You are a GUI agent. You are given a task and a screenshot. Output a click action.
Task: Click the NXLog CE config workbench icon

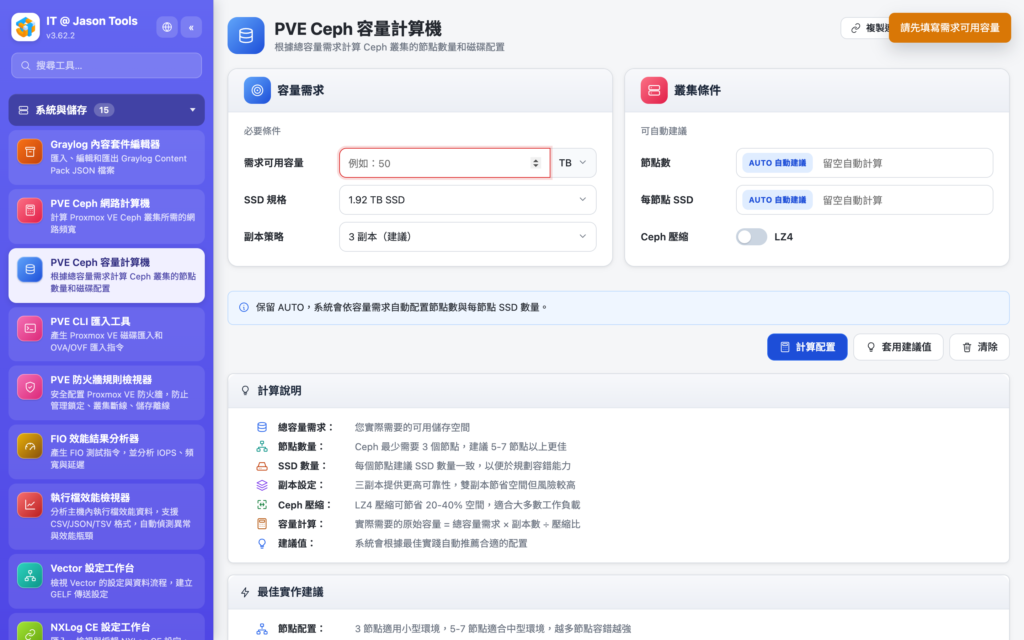click(x=29, y=632)
